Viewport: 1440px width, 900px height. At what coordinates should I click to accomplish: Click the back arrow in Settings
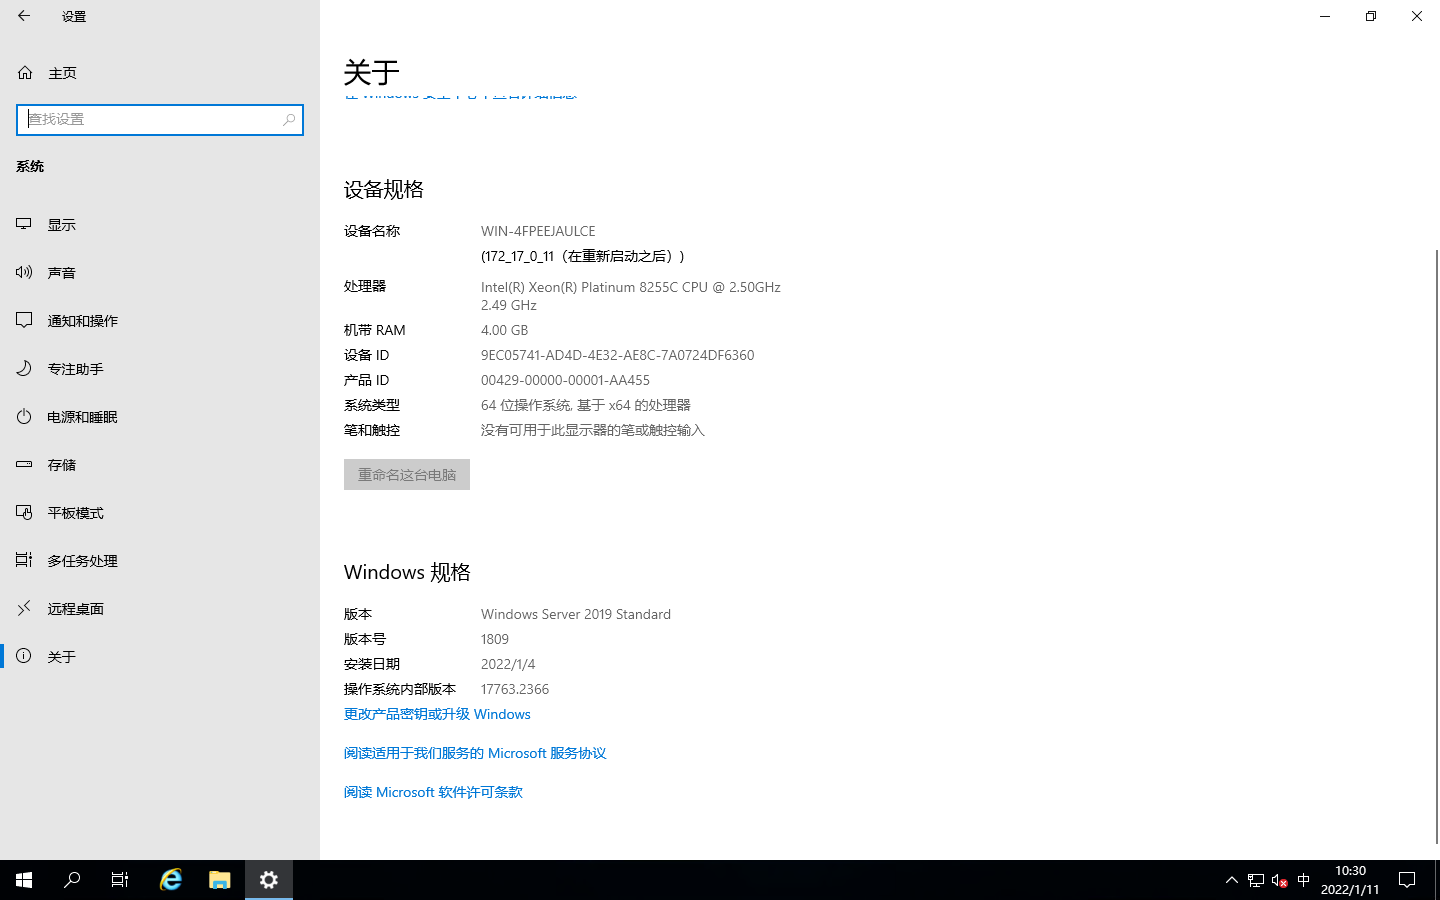24,16
